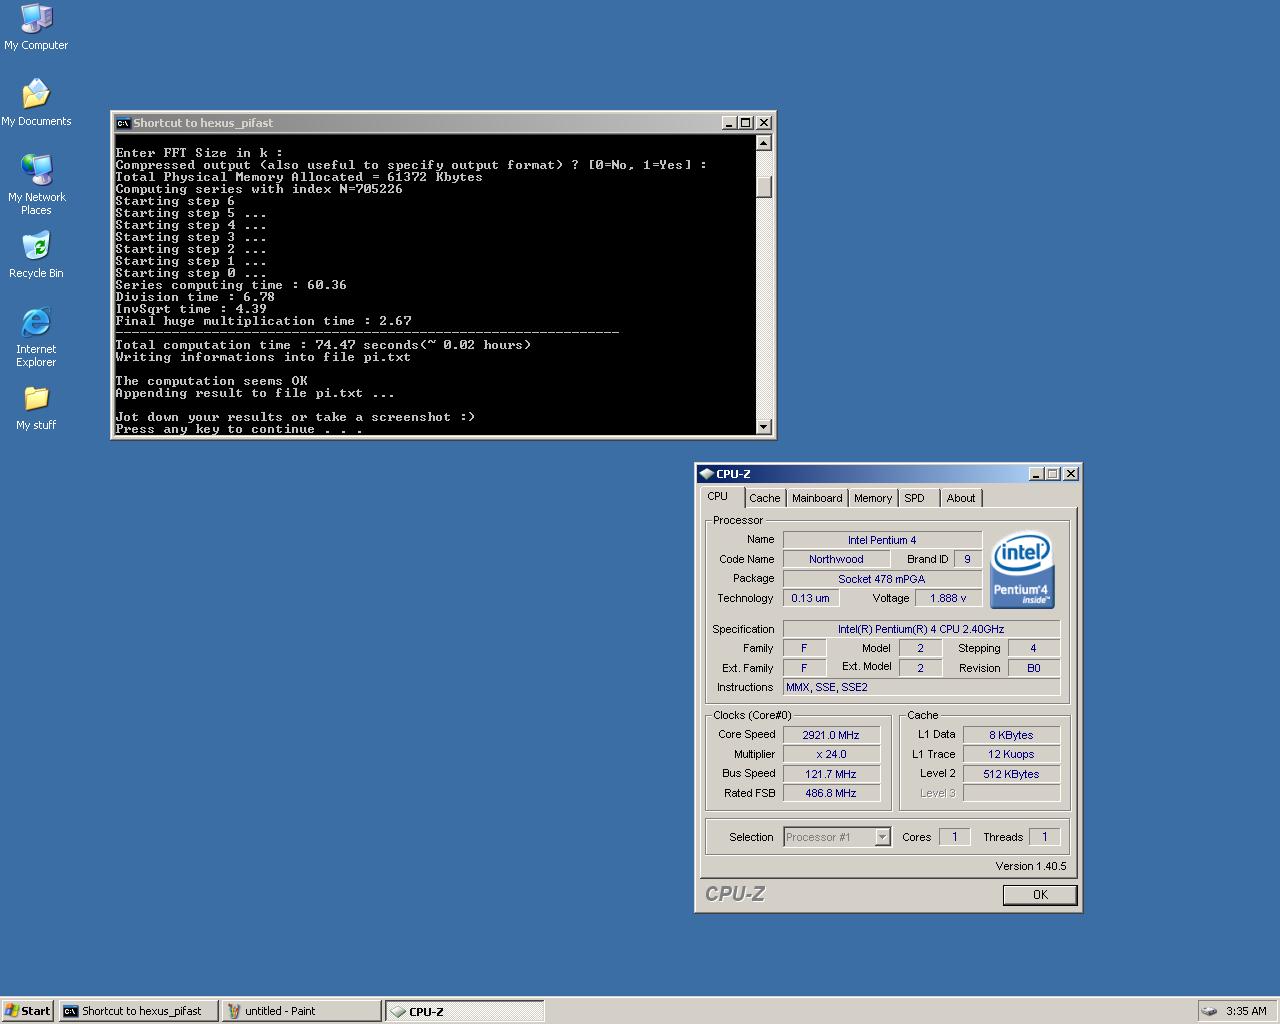Click 'Total computation time : 74.47 seconds' line

pos(323,345)
